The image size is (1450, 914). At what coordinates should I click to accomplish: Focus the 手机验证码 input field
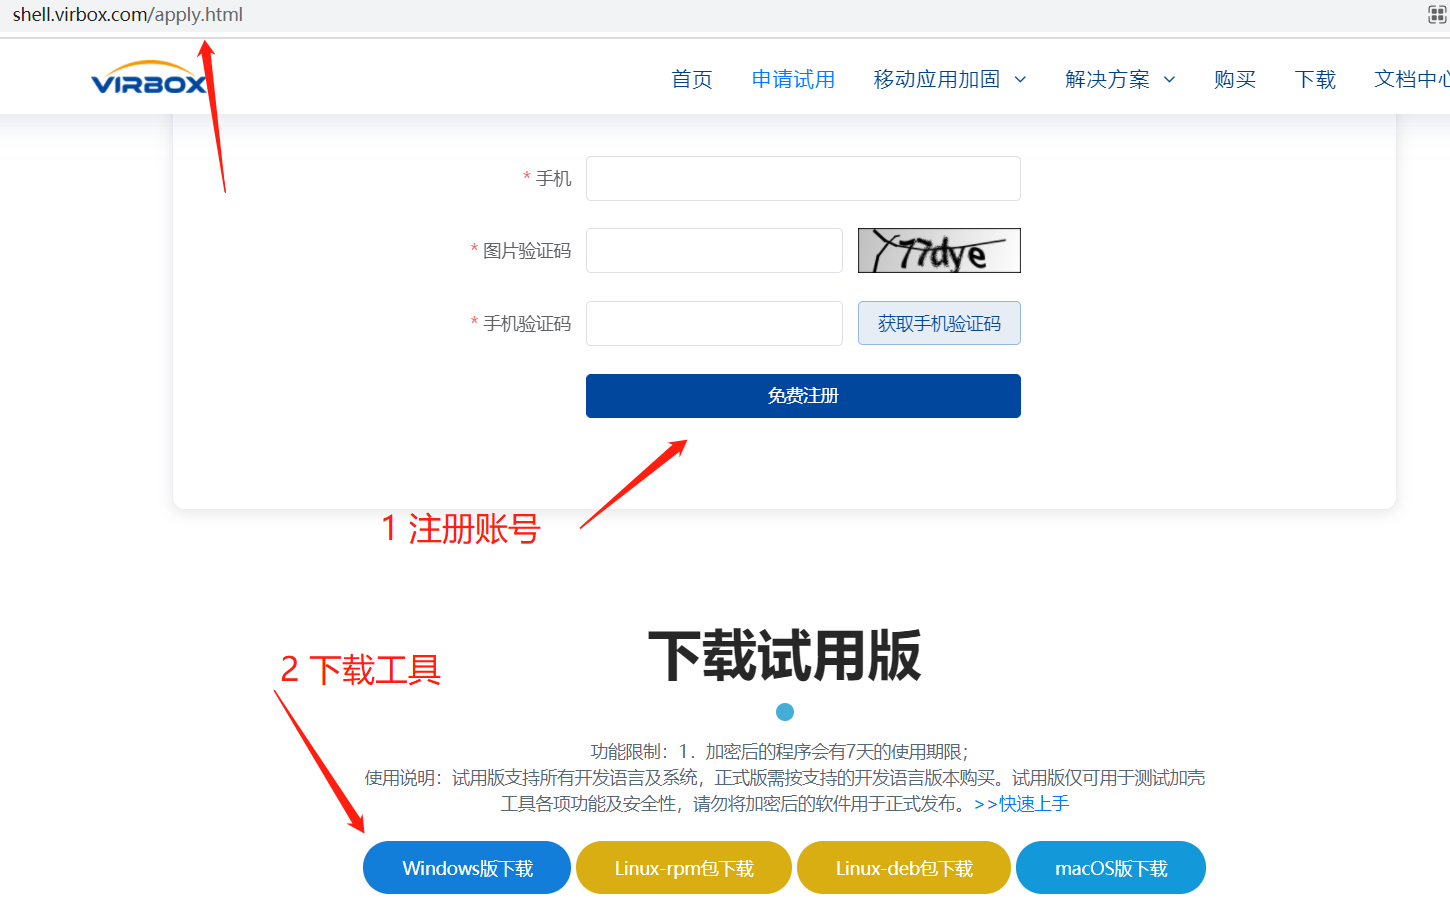pos(714,323)
